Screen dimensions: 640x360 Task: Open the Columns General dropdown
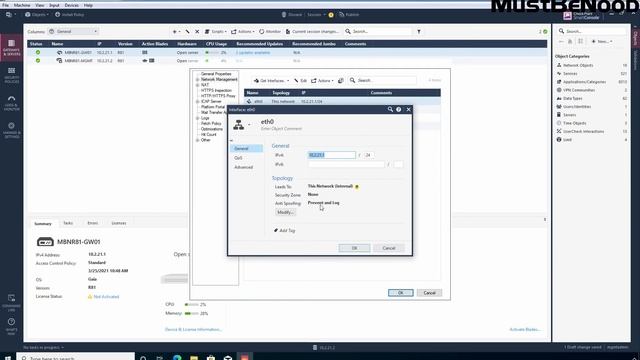73,31
